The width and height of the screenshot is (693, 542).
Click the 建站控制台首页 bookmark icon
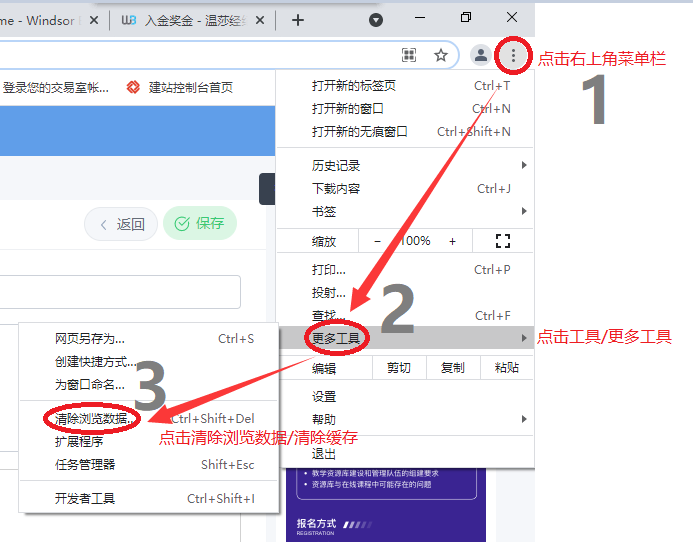pos(134,88)
